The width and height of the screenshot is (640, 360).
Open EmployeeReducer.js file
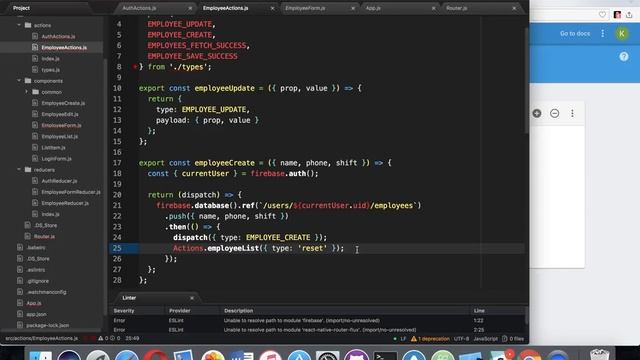tap(64, 203)
